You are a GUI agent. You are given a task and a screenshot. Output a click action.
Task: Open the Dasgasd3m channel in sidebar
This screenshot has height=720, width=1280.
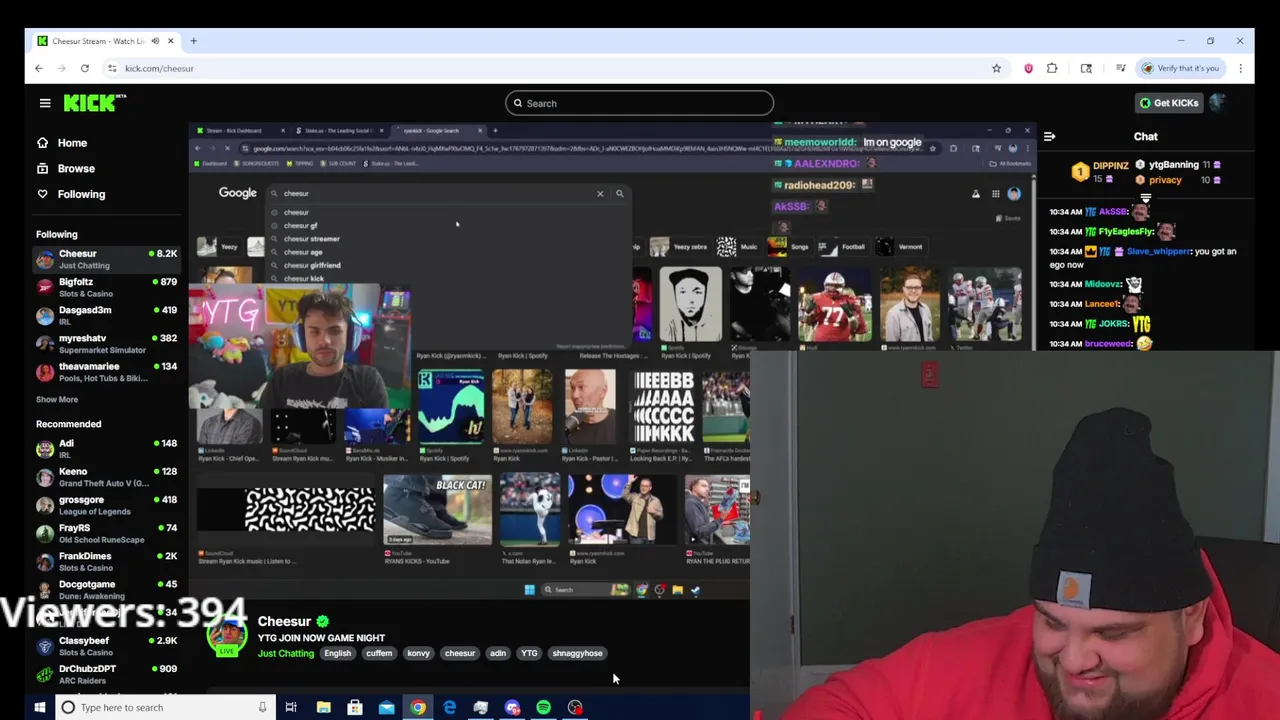(x=106, y=316)
